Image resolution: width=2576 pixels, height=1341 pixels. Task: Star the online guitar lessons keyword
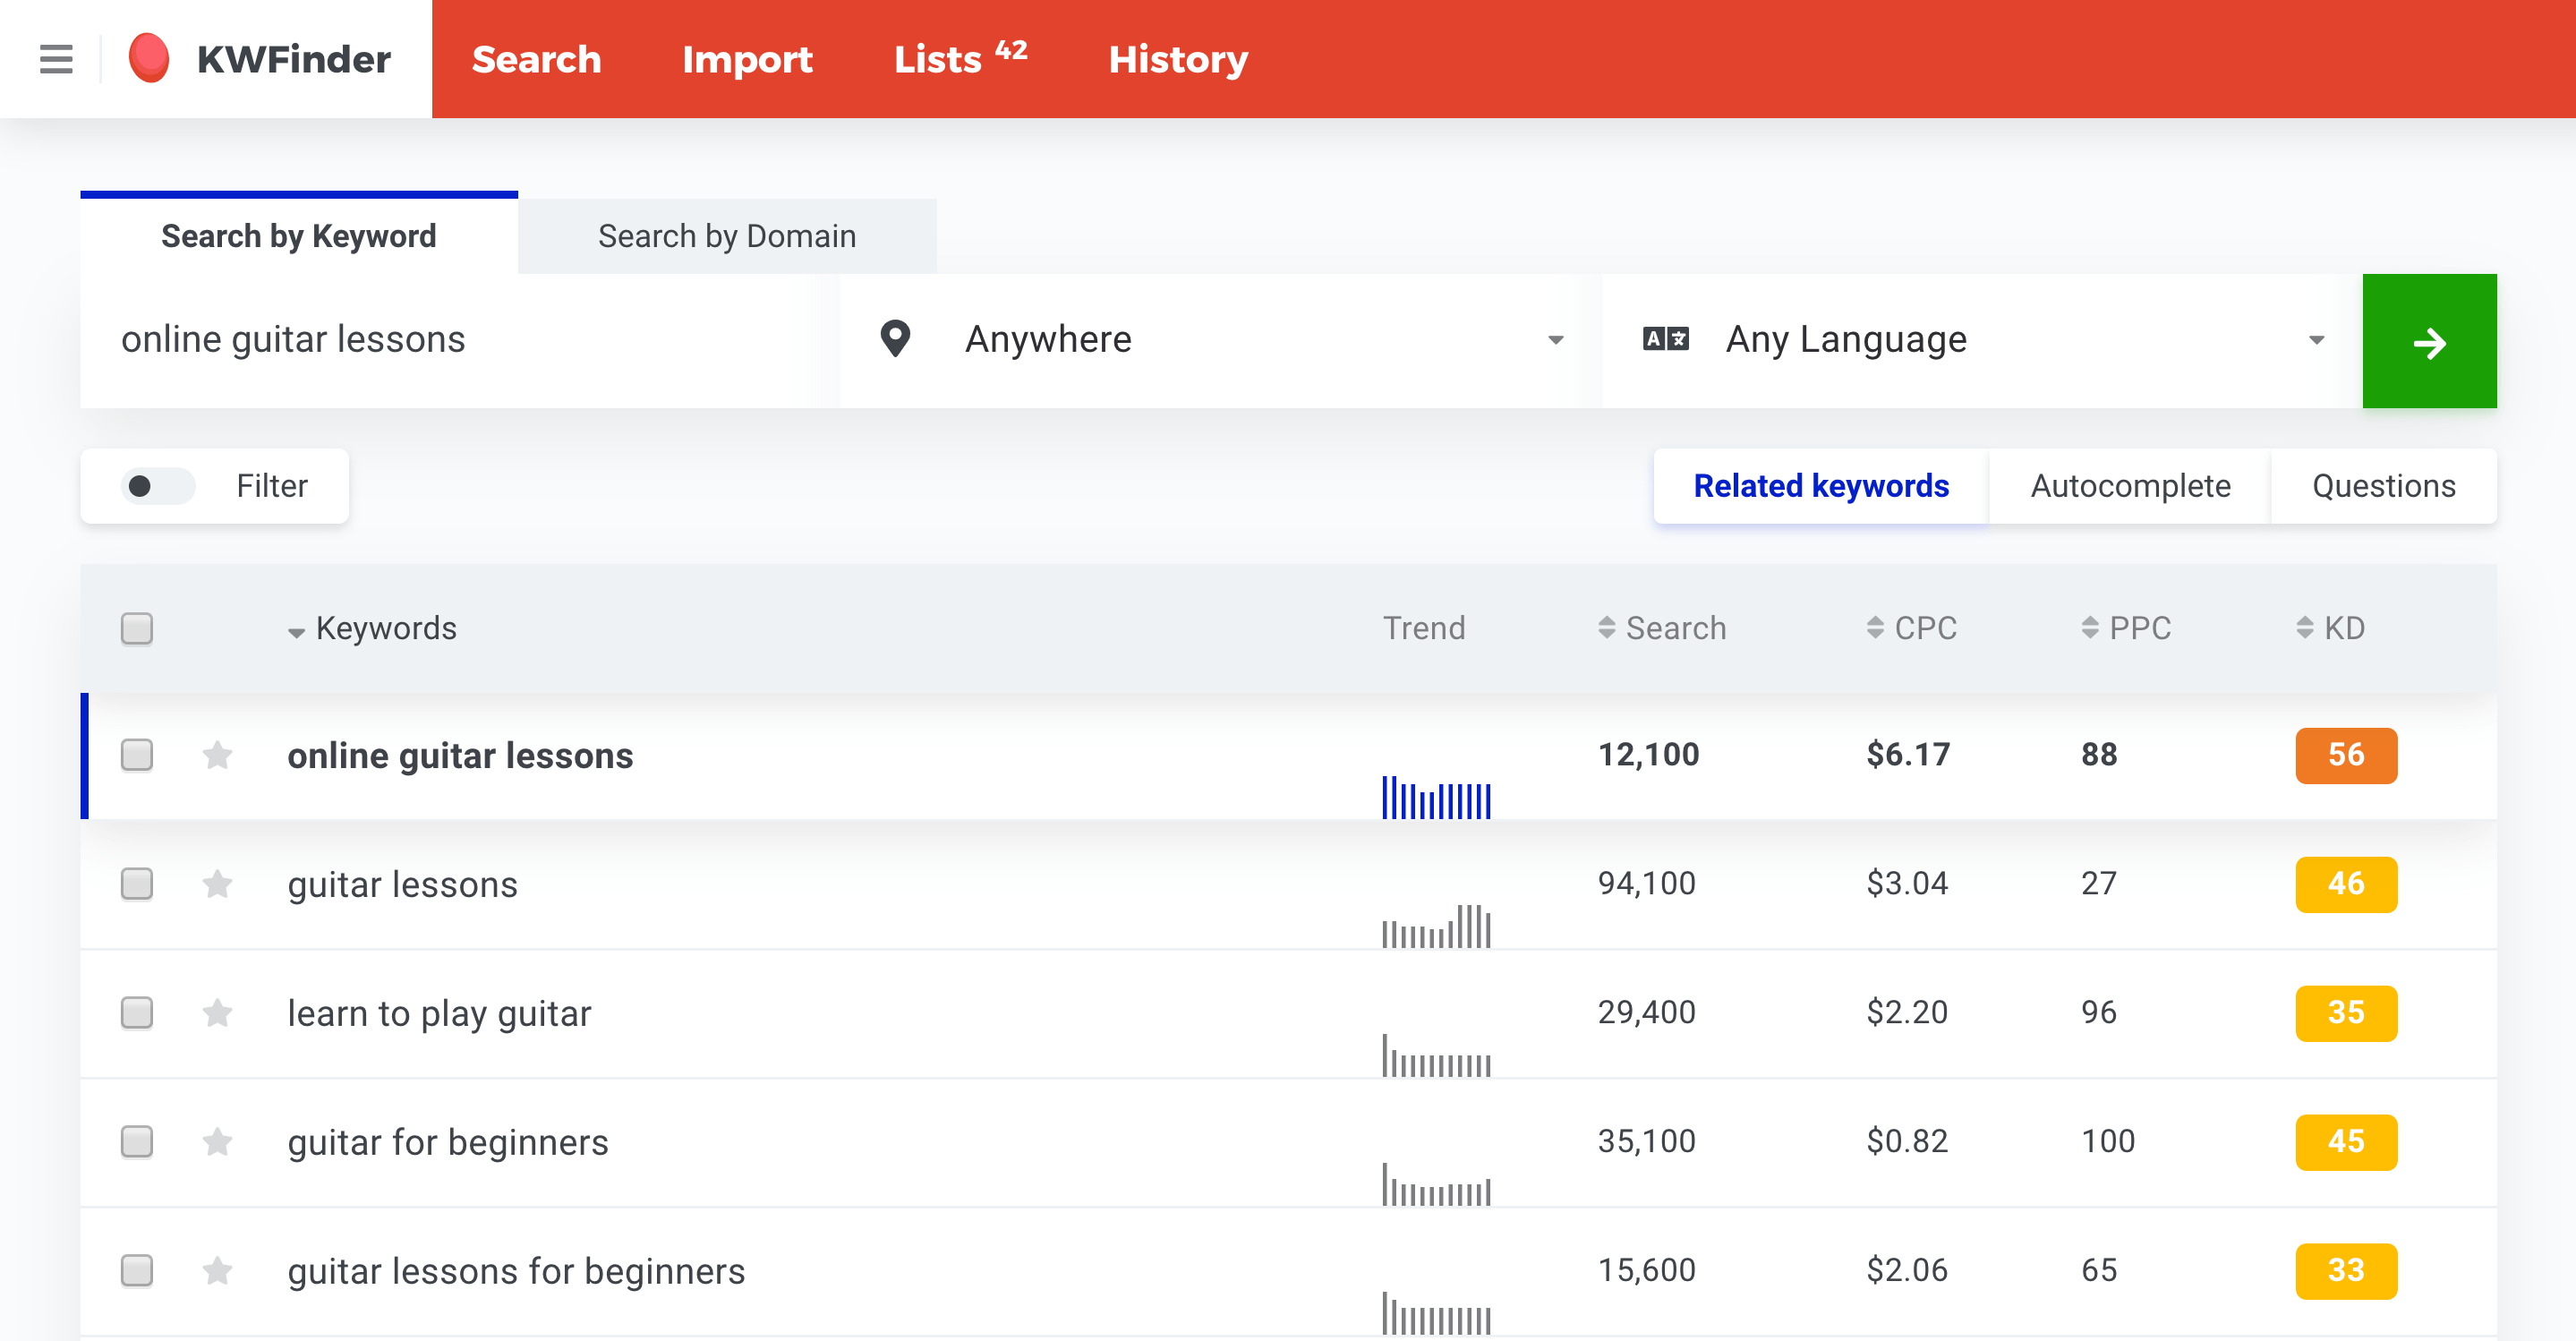[217, 755]
